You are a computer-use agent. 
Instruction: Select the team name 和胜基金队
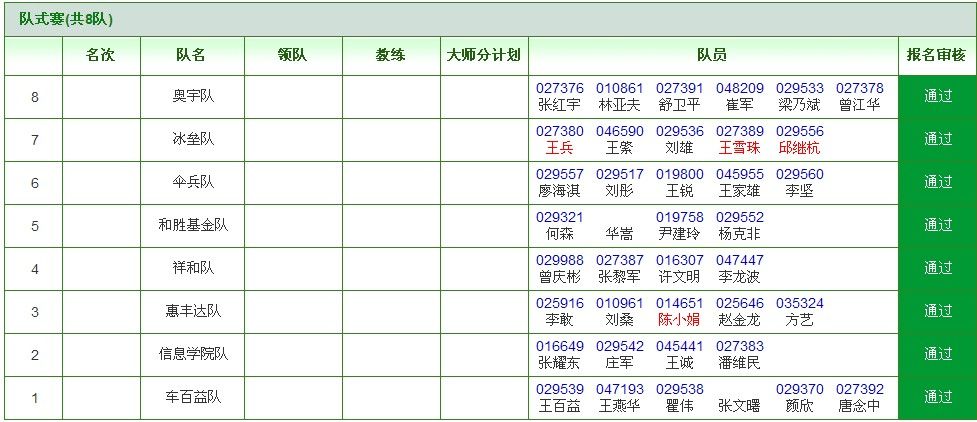point(192,226)
